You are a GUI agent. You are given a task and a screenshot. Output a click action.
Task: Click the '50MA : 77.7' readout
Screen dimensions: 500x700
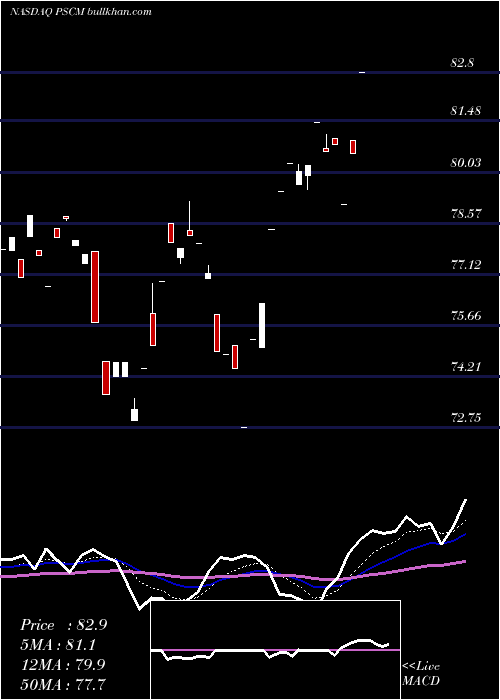63,684
